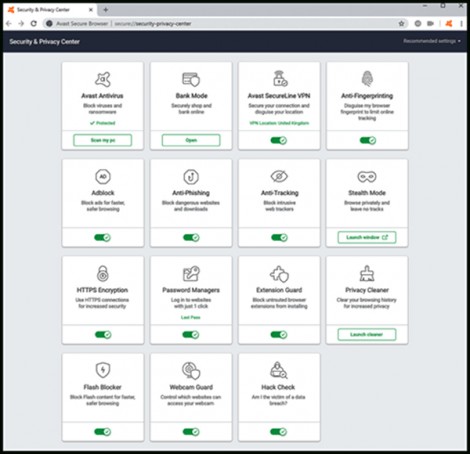
Task: Click the Extension Guard puzzle icon
Action: point(279,274)
